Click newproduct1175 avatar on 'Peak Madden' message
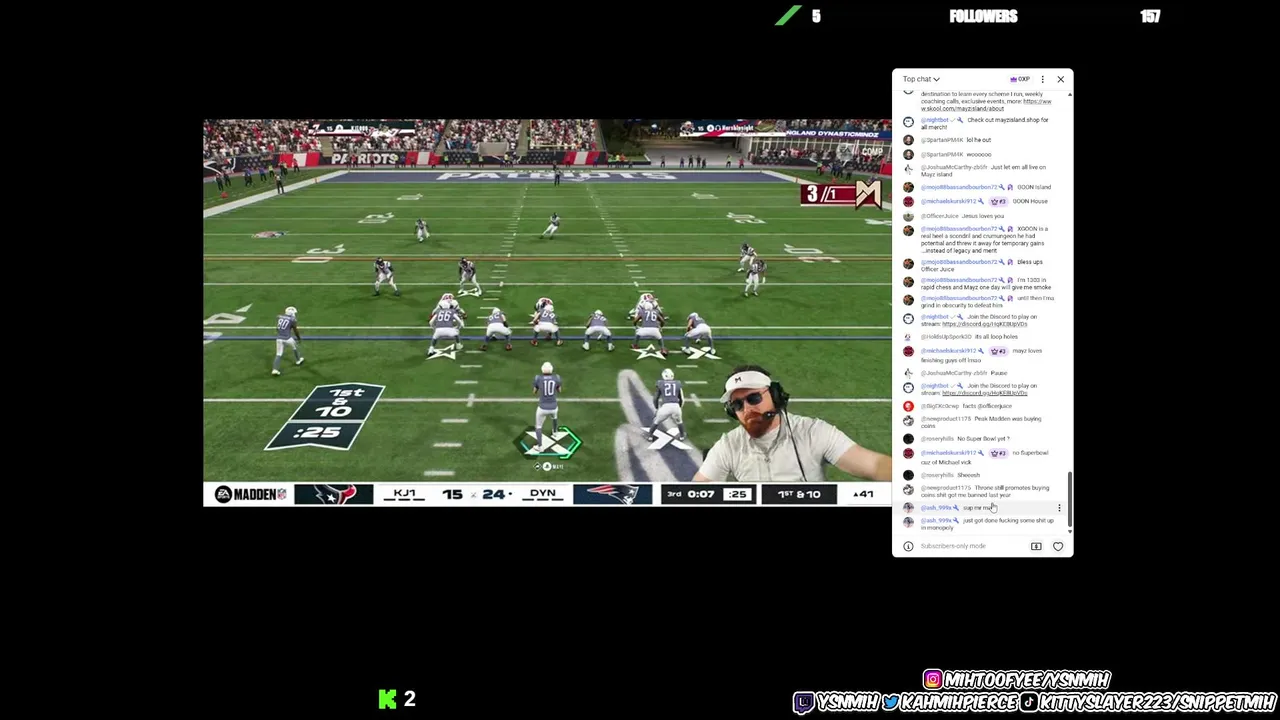 click(x=908, y=421)
